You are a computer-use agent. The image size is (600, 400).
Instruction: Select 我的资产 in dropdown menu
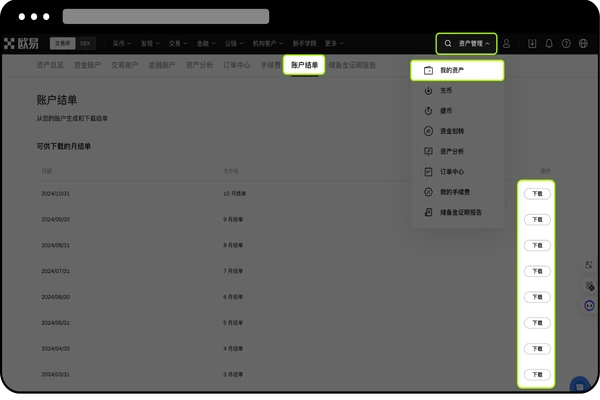457,70
